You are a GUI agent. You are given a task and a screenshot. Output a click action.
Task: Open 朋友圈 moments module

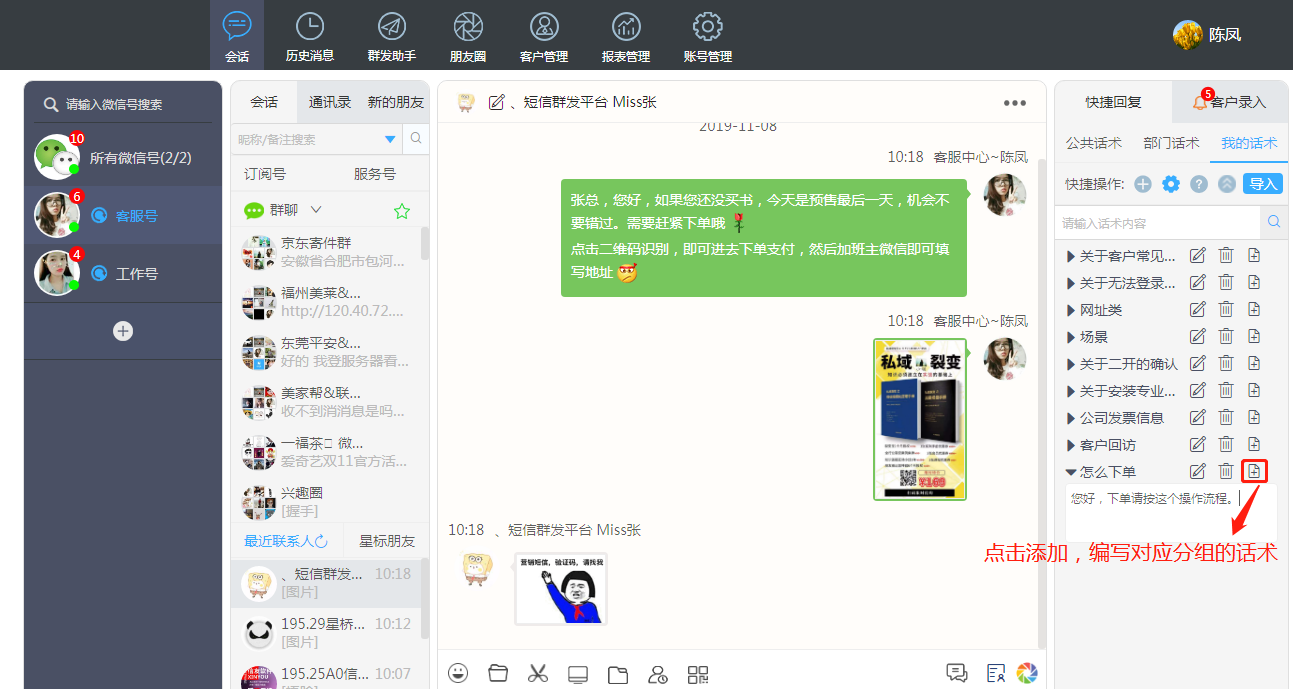[x=468, y=36]
